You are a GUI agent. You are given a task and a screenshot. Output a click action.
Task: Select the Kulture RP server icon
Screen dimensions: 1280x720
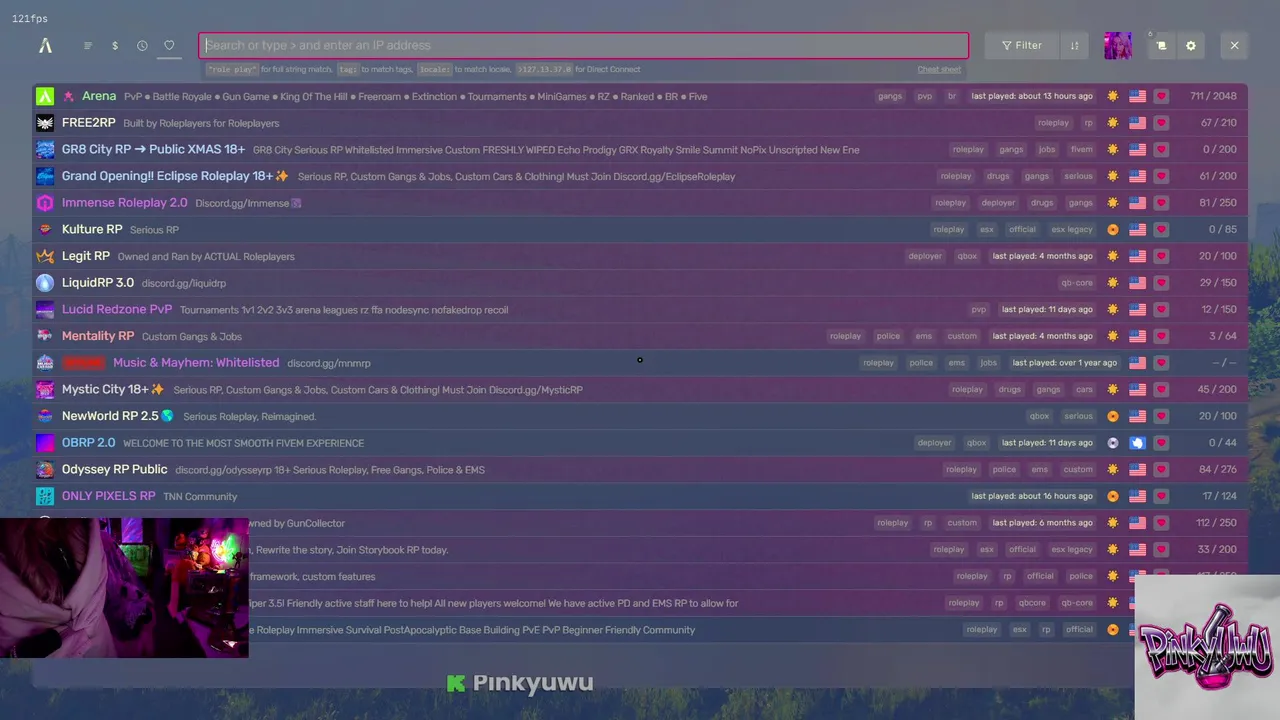coord(45,229)
